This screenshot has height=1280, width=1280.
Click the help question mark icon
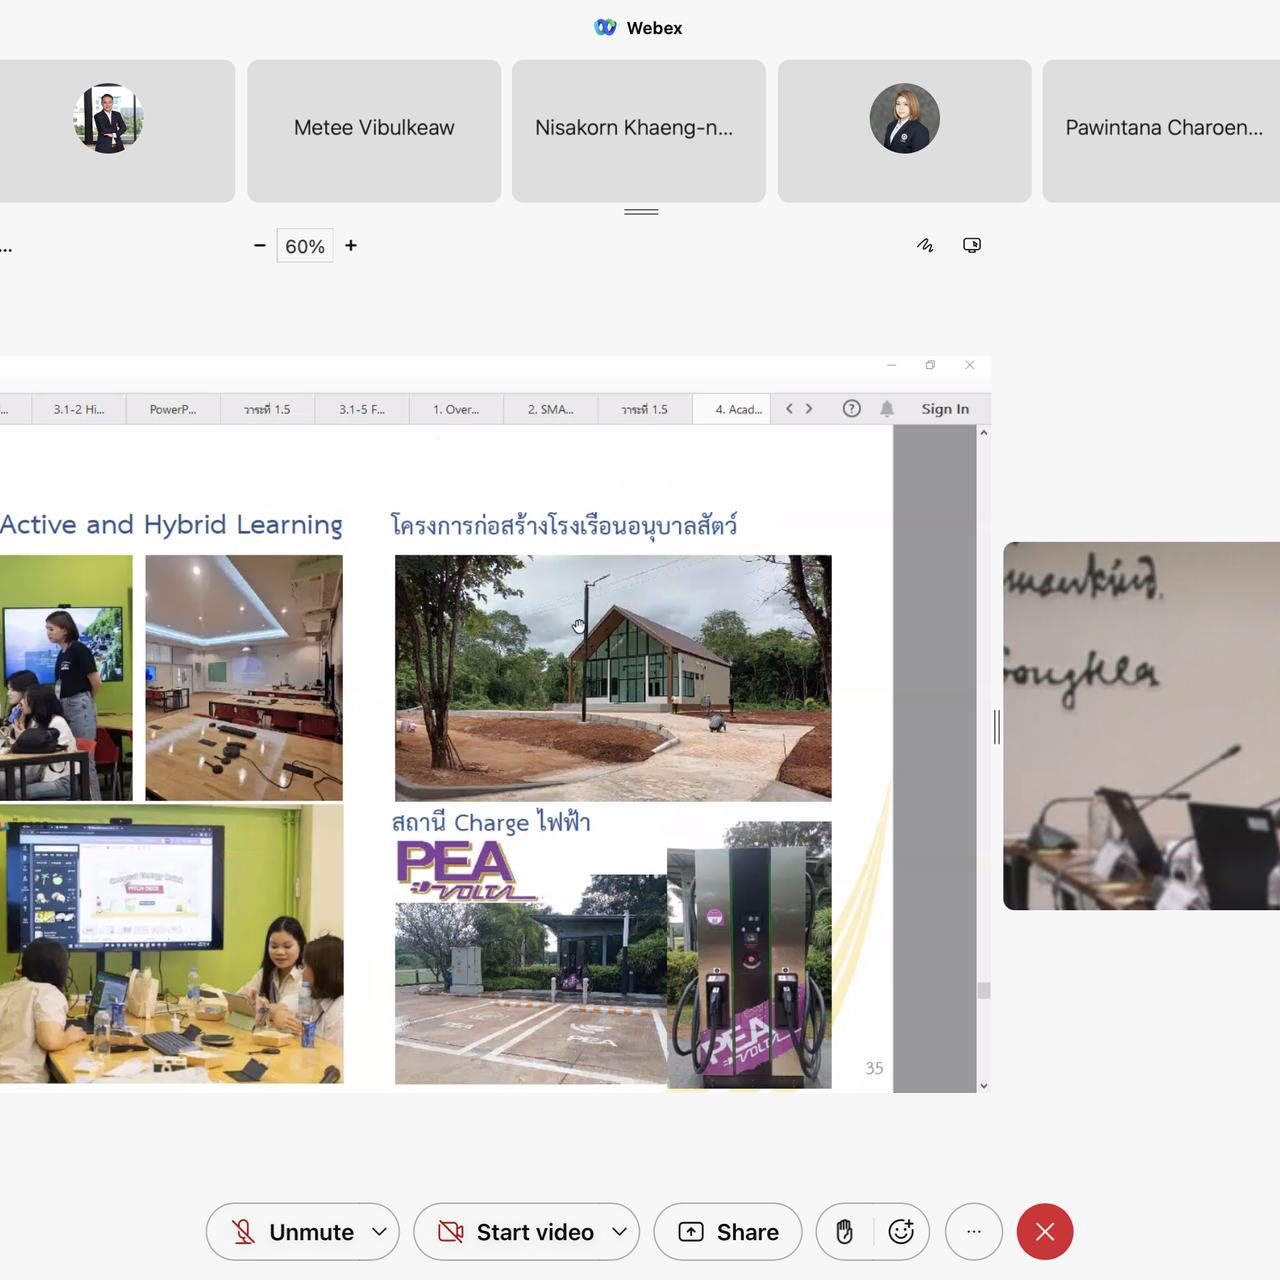pos(851,409)
